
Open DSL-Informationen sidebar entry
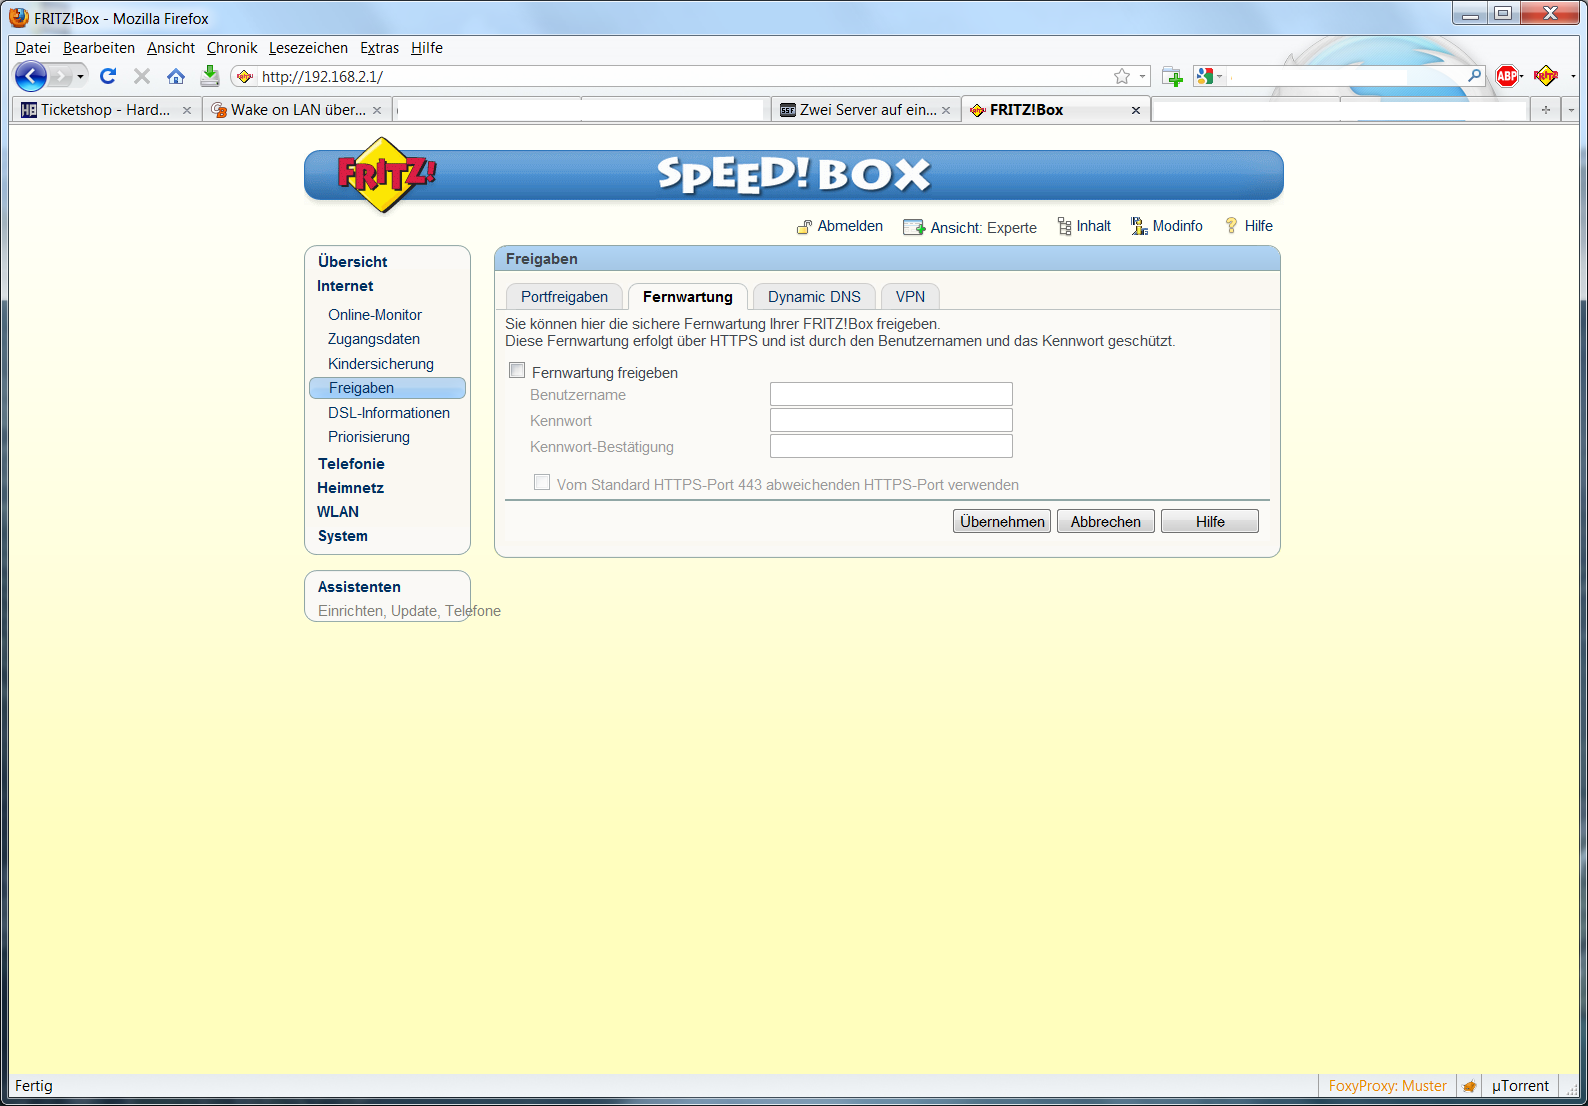(389, 413)
